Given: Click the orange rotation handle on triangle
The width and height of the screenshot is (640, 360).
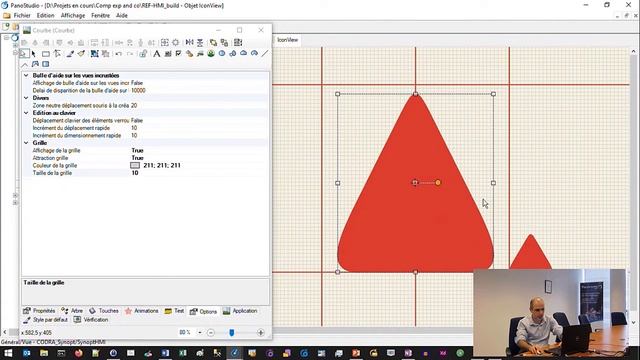Looking at the screenshot, I should (x=438, y=182).
